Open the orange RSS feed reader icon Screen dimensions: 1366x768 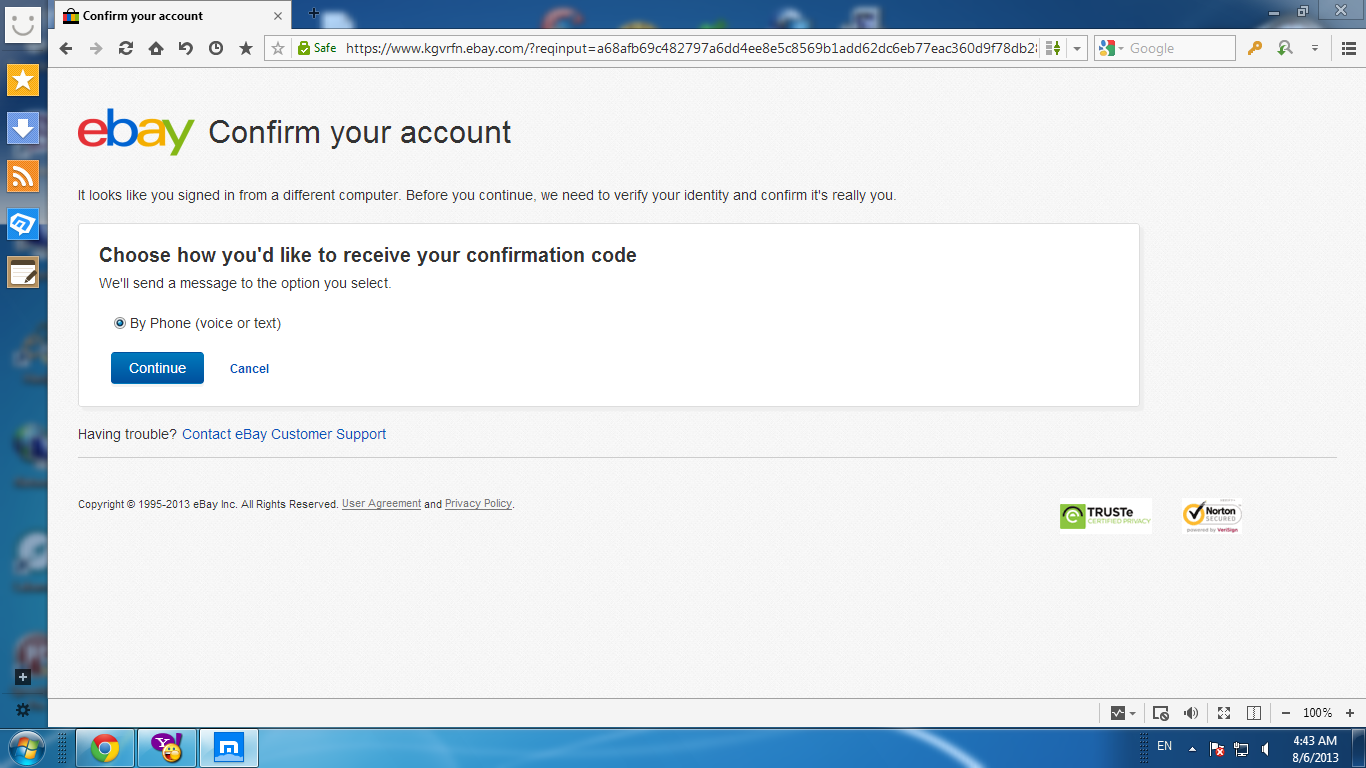pos(22,176)
